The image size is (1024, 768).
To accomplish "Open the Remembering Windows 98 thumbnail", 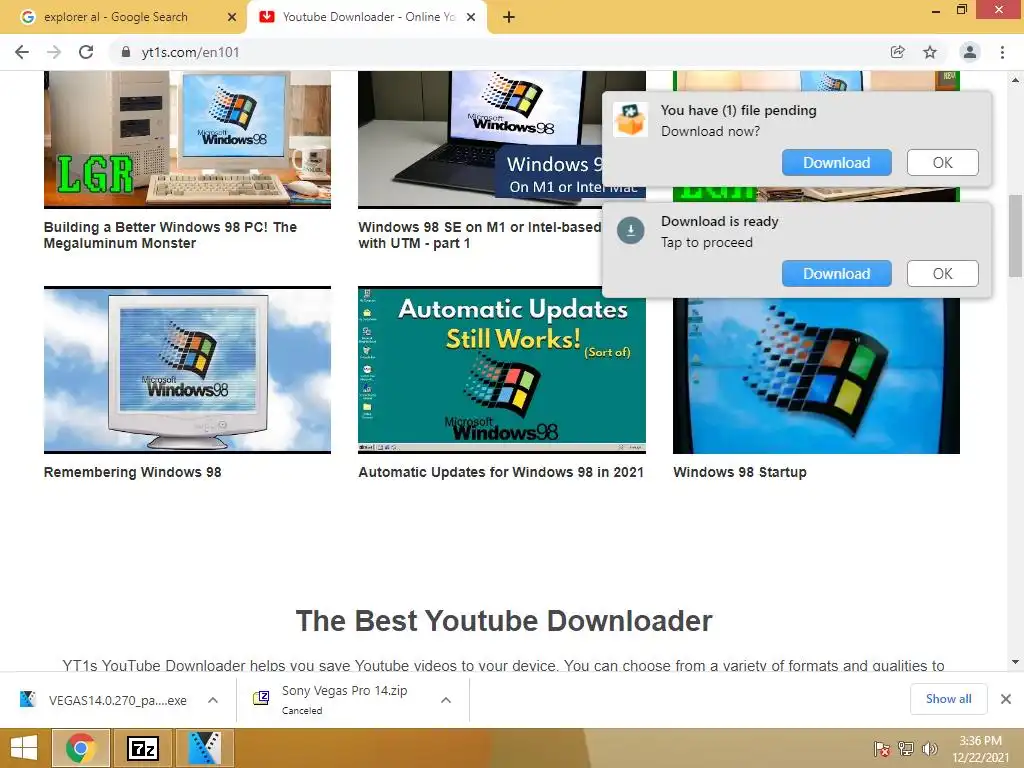I will (187, 370).
